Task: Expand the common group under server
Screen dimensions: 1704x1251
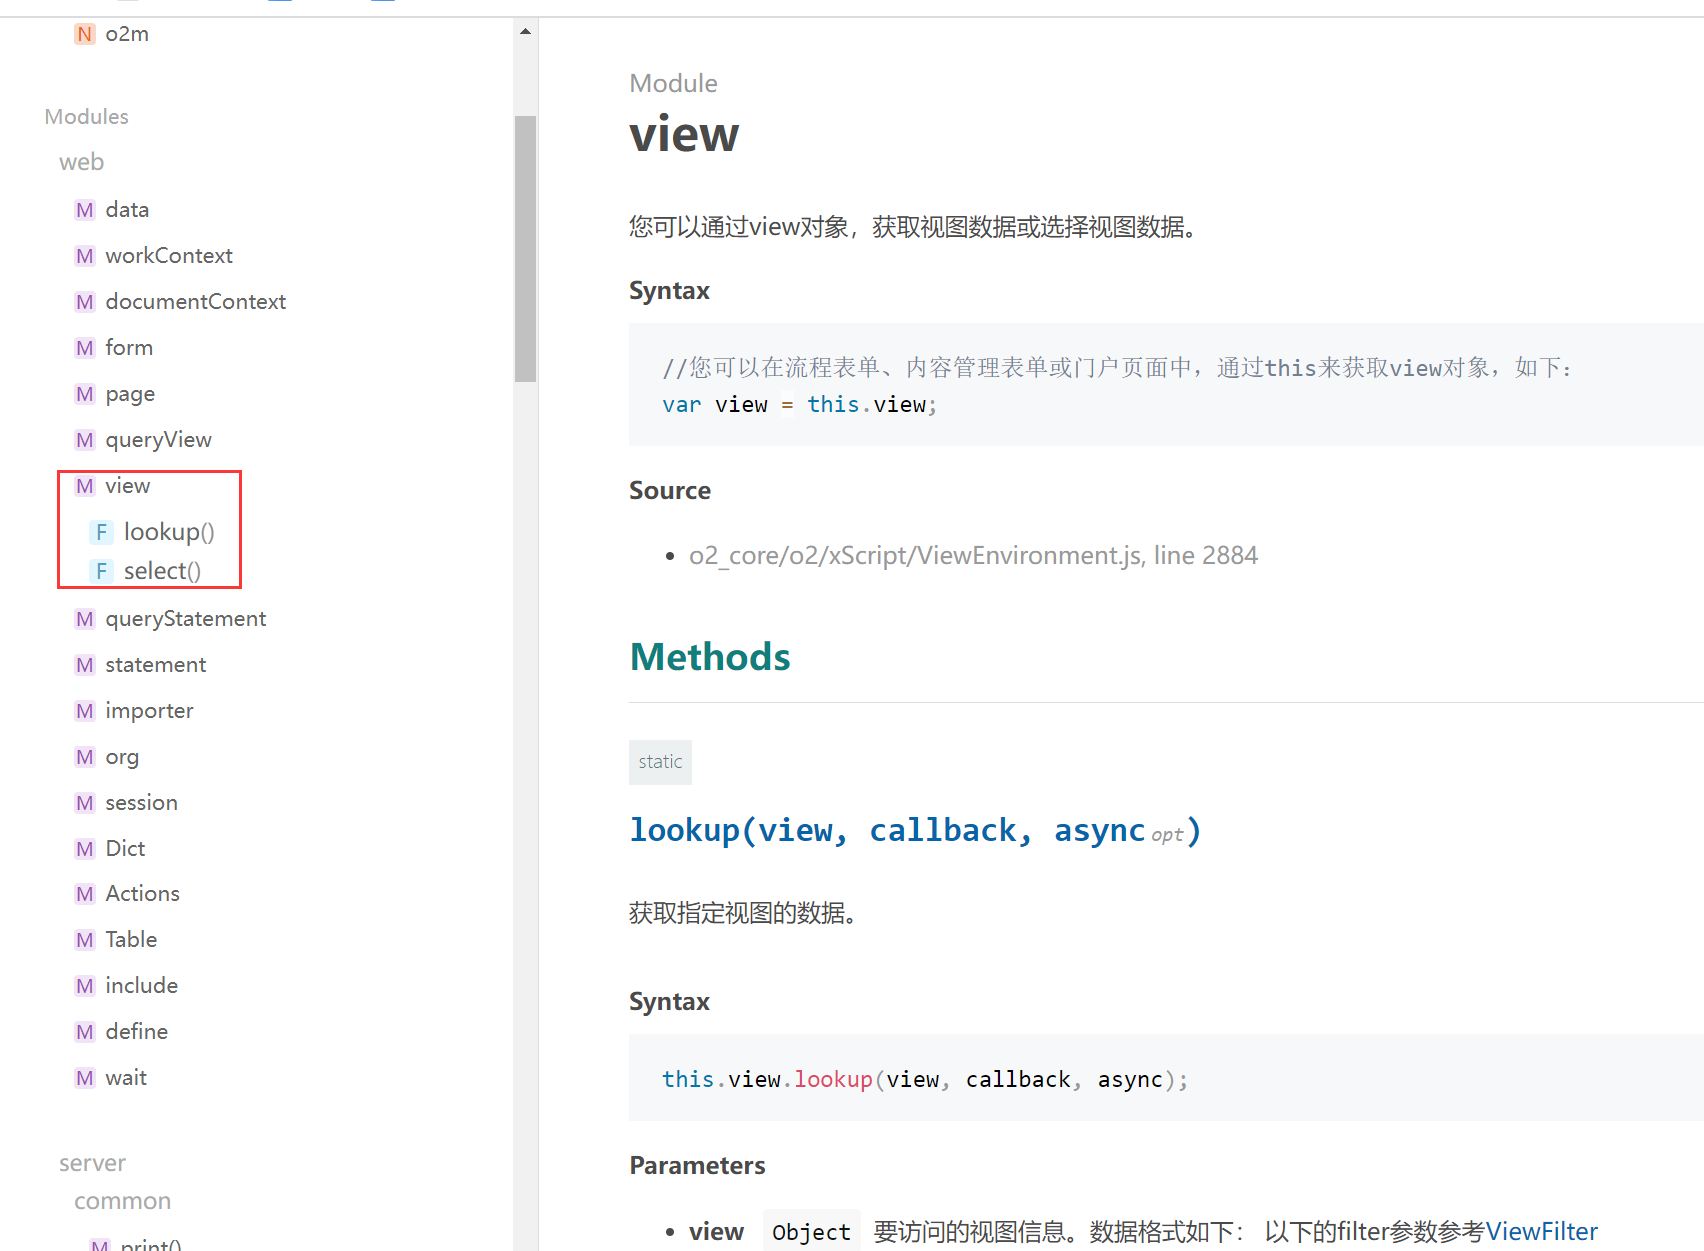Action: pyautogui.click(x=122, y=1200)
